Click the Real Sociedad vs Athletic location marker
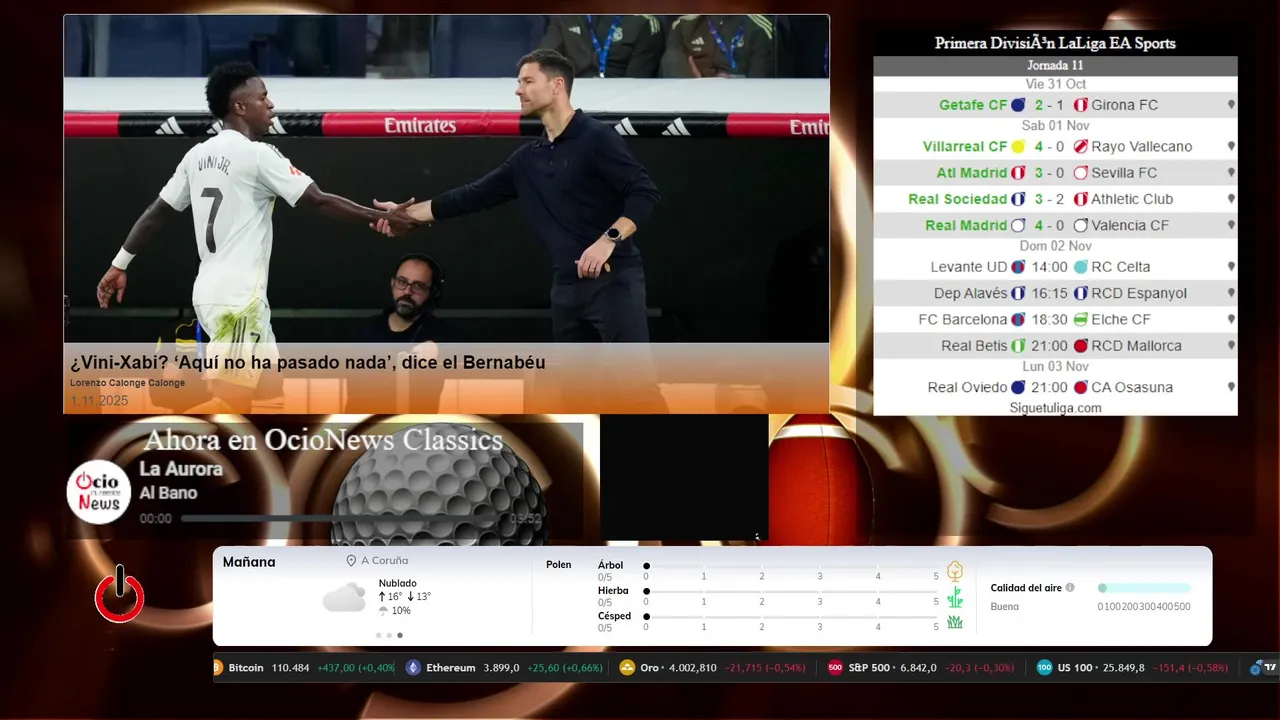The width and height of the screenshot is (1280, 720). click(x=1231, y=199)
